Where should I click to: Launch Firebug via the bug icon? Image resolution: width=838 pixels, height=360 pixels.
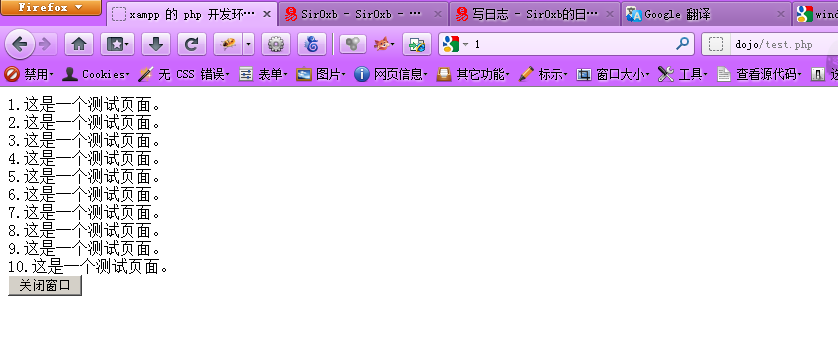point(228,44)
